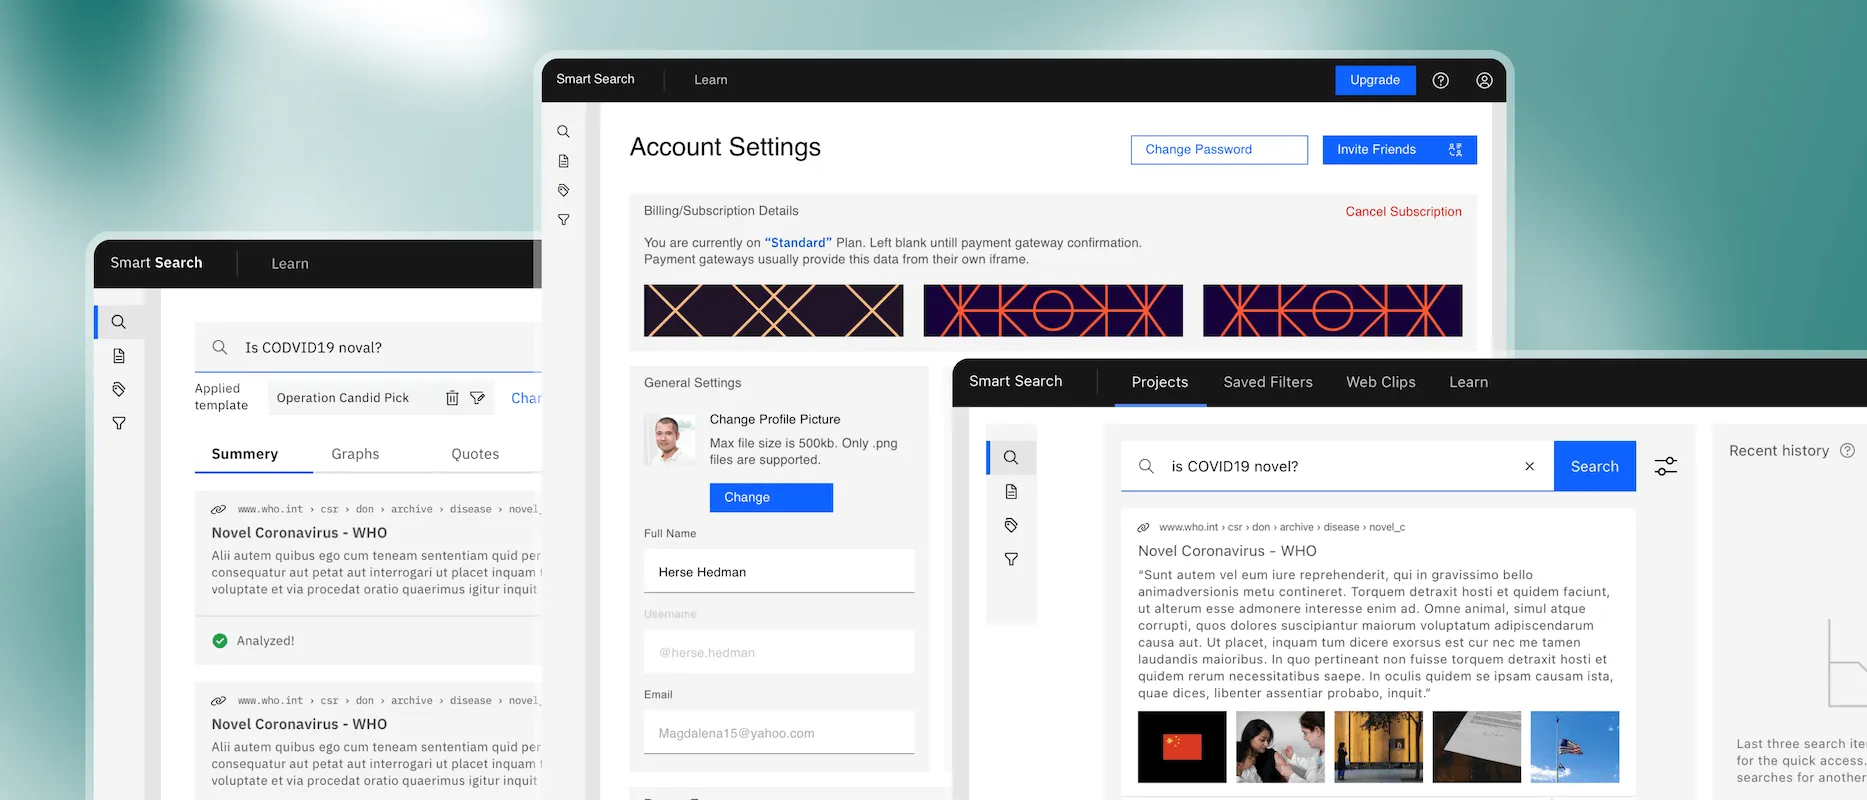Click Username field showing @herse.hedman
The image size is (1867, 800).
(779, 652)
